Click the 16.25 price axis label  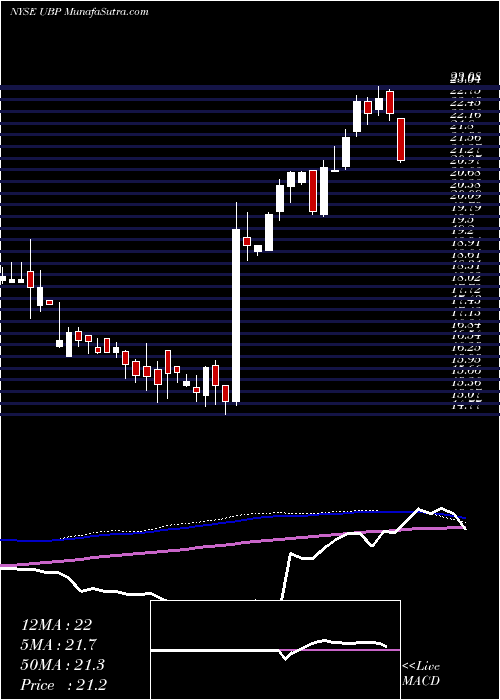tap(466, 348)
